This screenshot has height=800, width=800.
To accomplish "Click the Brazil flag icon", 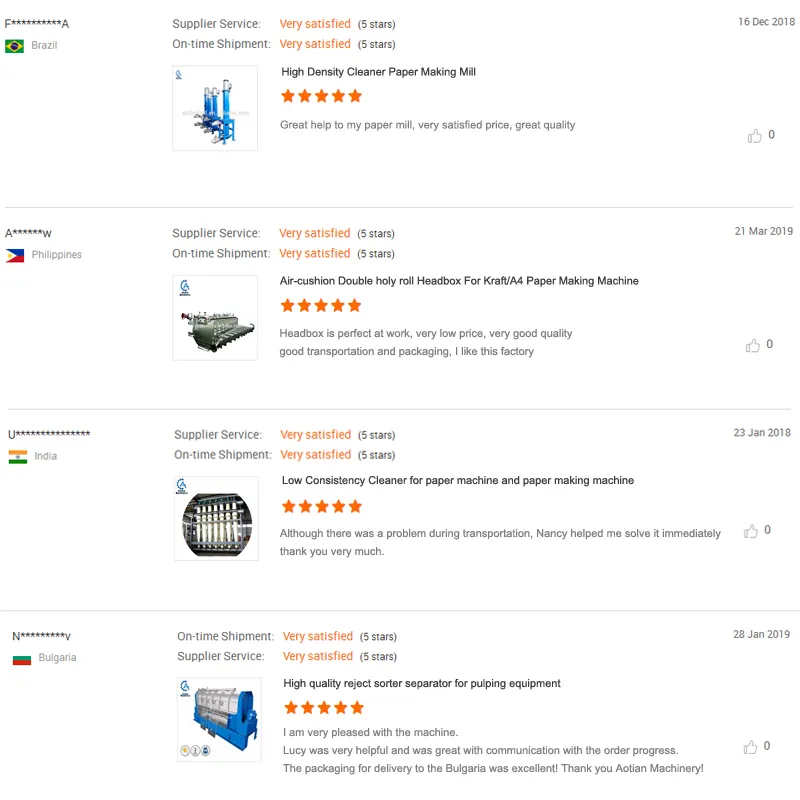I will [15, 46].
